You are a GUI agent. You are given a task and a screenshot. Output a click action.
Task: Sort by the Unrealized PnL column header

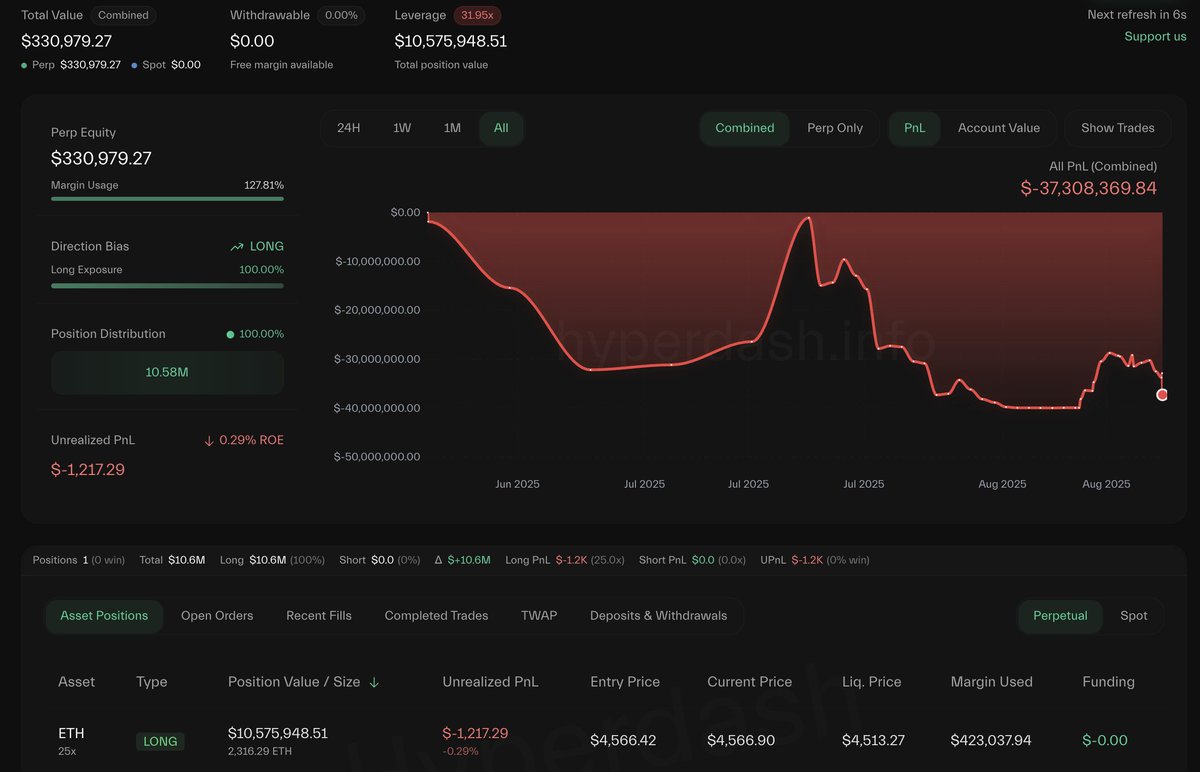490,682
